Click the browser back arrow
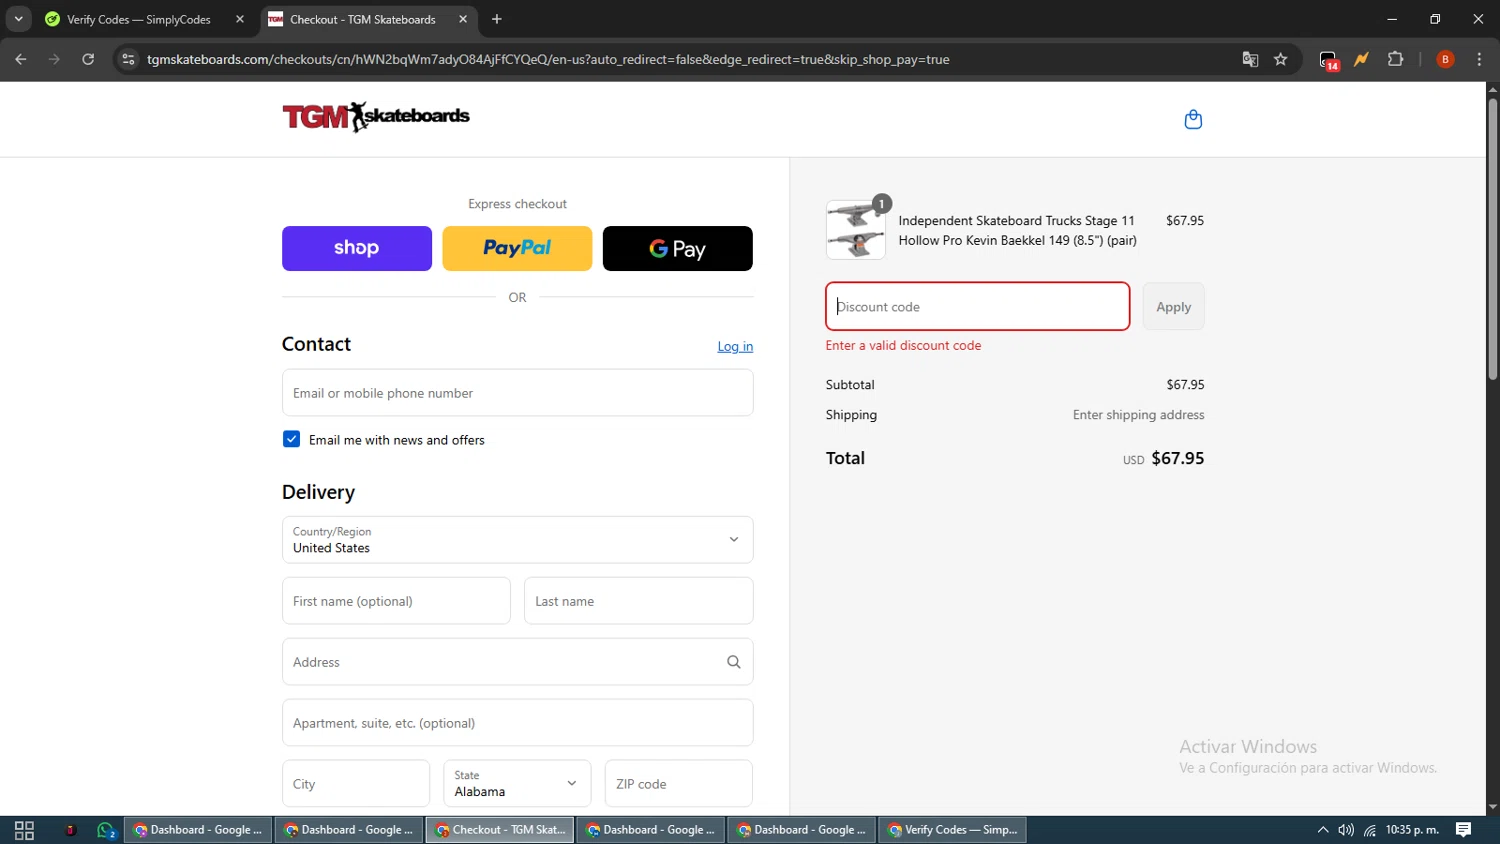The height and width of the screenshot is (844, 1500). [x=21, y=59]
